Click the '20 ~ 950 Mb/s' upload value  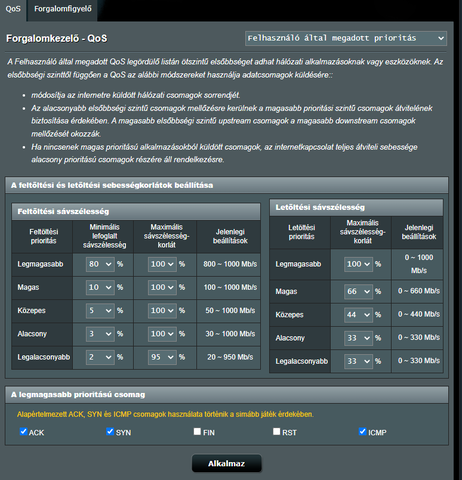[x=230, y=357]
